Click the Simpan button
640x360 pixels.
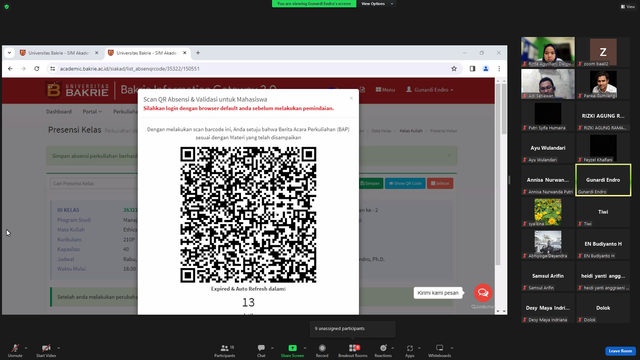(370, 183)
